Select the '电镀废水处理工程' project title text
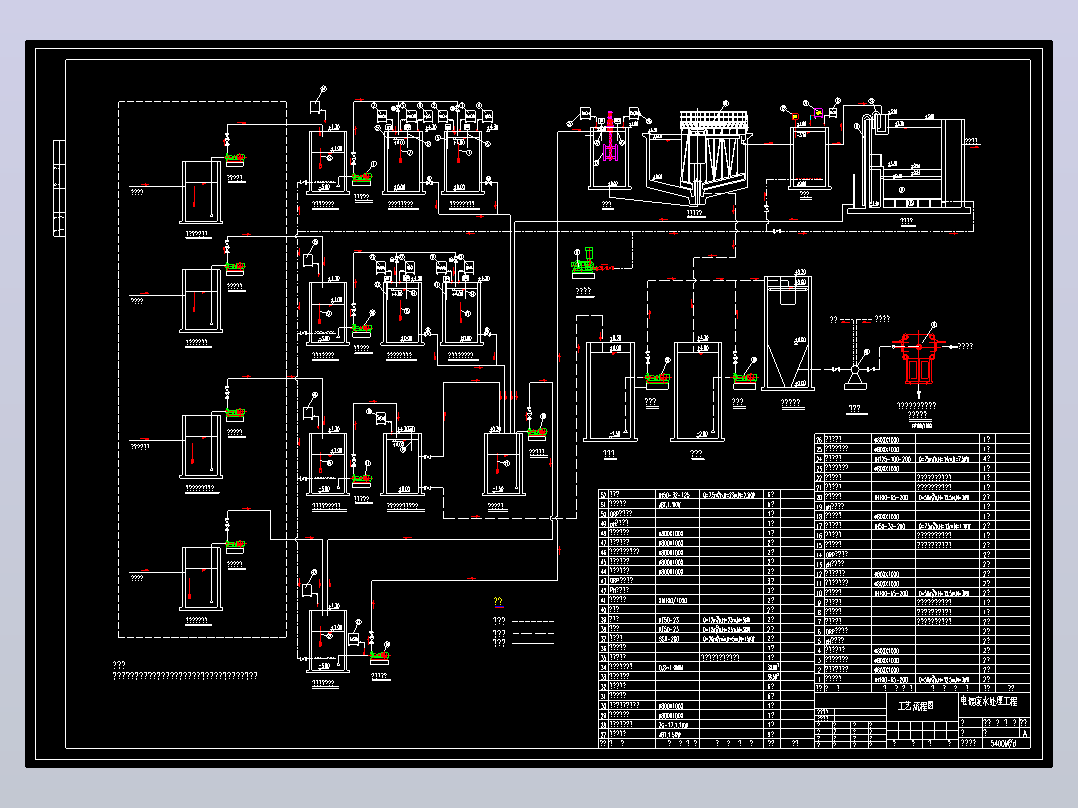1078x808 pixels. click(x=989, y=701)
